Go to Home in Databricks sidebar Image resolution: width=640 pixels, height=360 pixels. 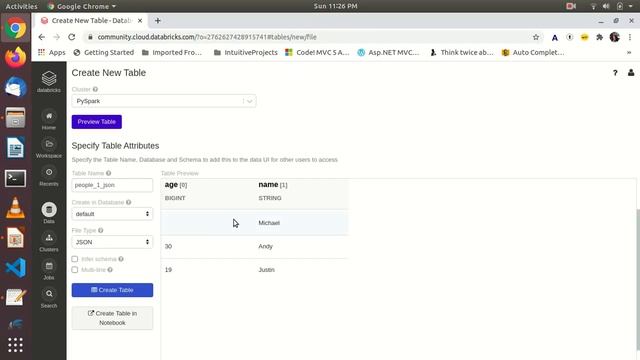tap(49, 120)
